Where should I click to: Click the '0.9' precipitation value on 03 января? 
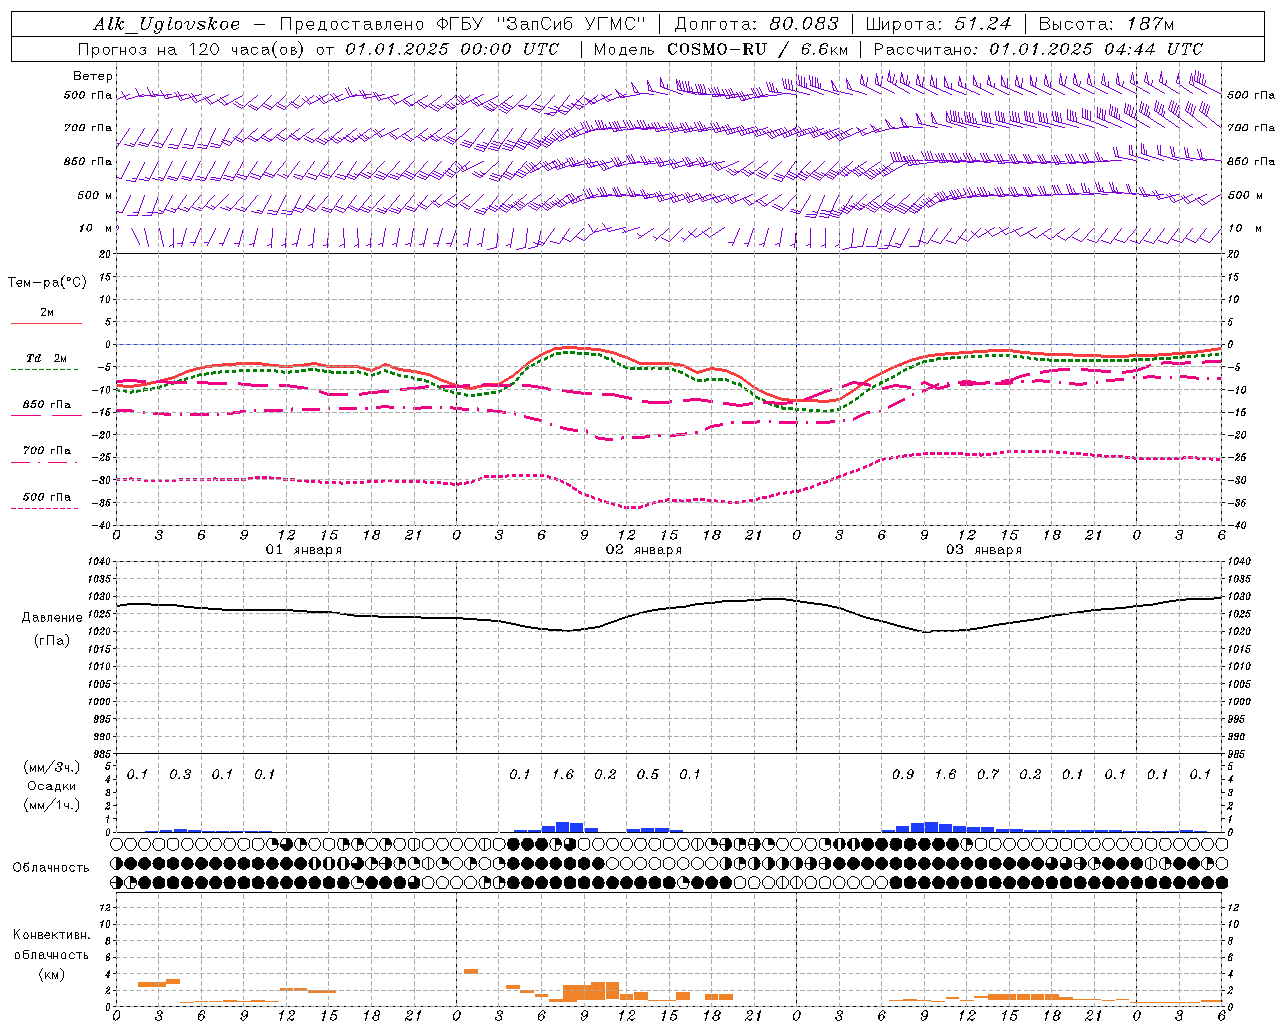click(x=903, y=775)
